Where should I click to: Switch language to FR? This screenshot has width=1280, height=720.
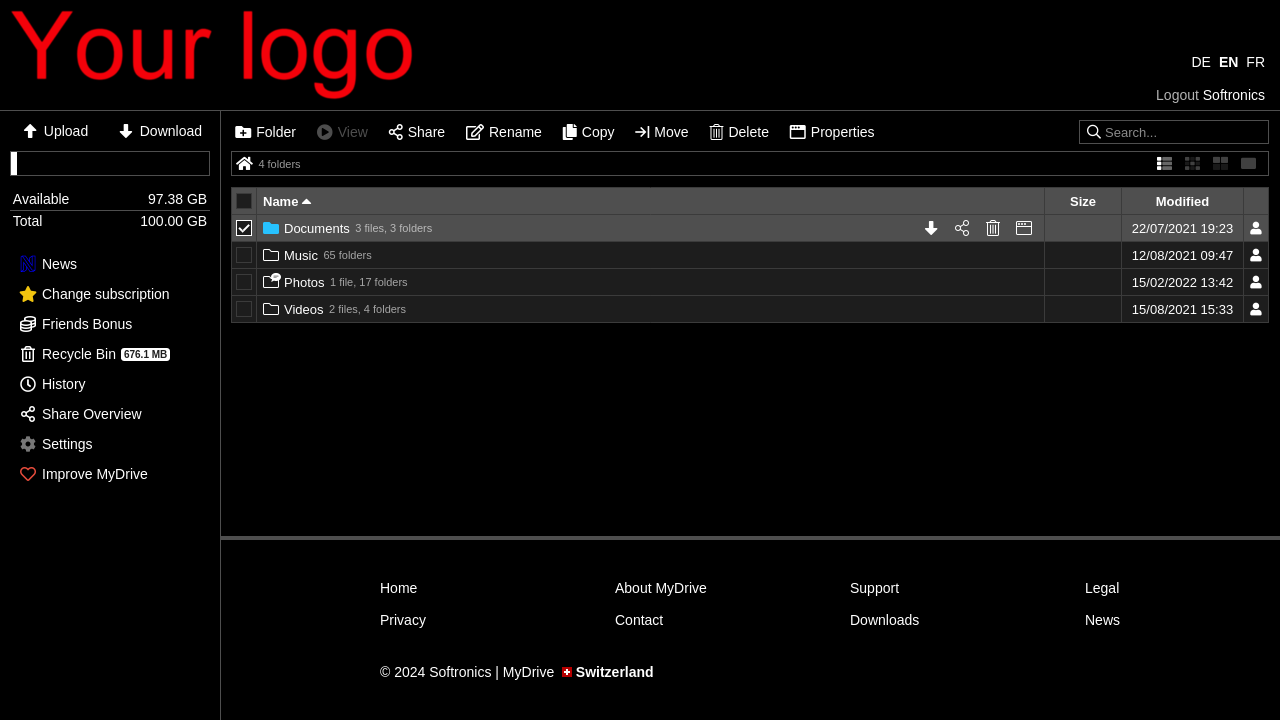(x=1255, y=62)
